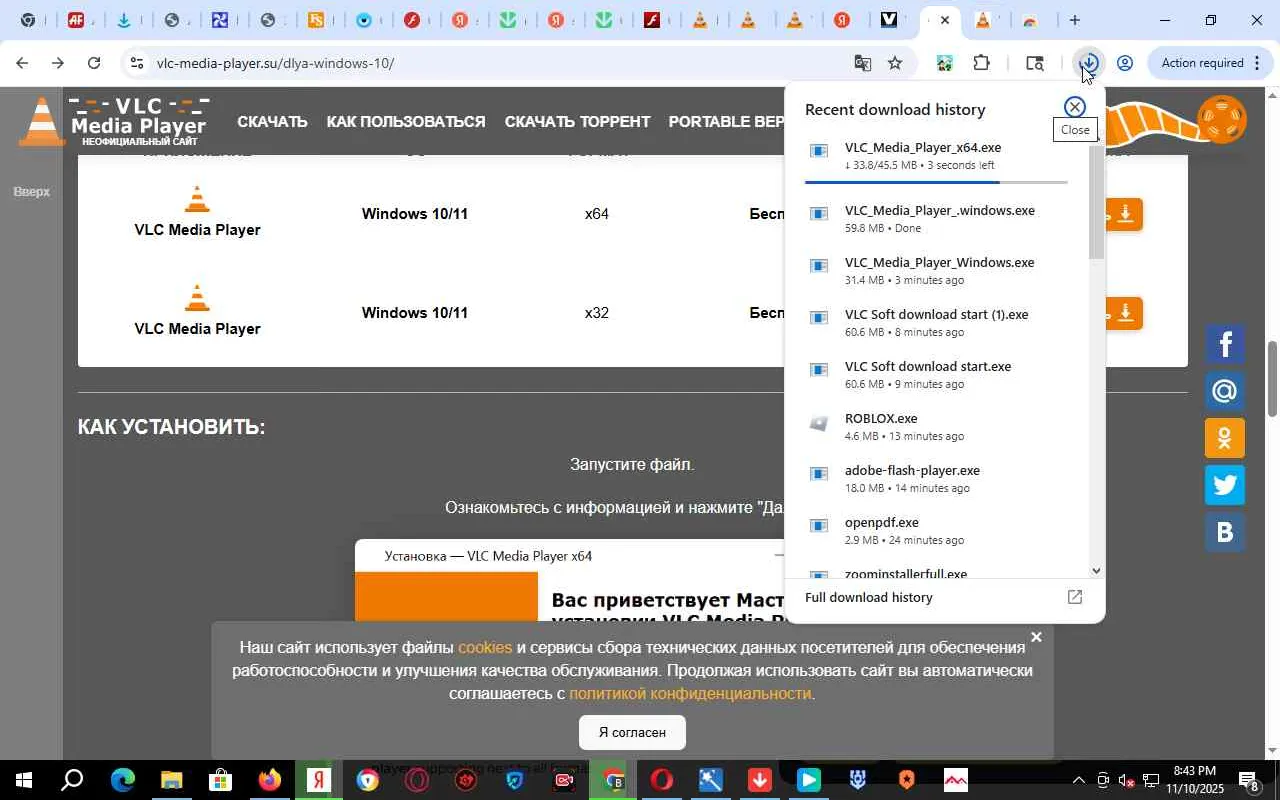Open Microsoft Edge from the taskbar

[x=122, y=780]
